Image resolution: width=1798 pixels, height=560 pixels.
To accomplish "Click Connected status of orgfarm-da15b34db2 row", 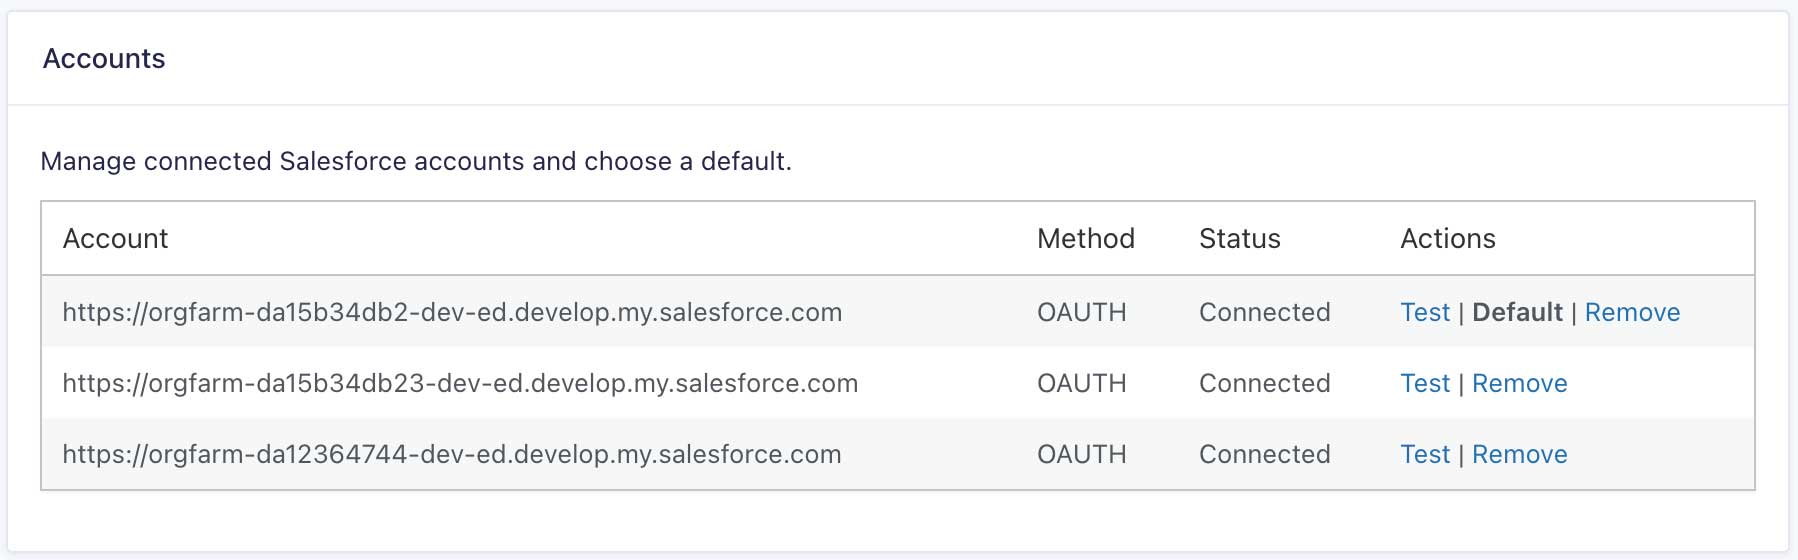I will 1264,313.
